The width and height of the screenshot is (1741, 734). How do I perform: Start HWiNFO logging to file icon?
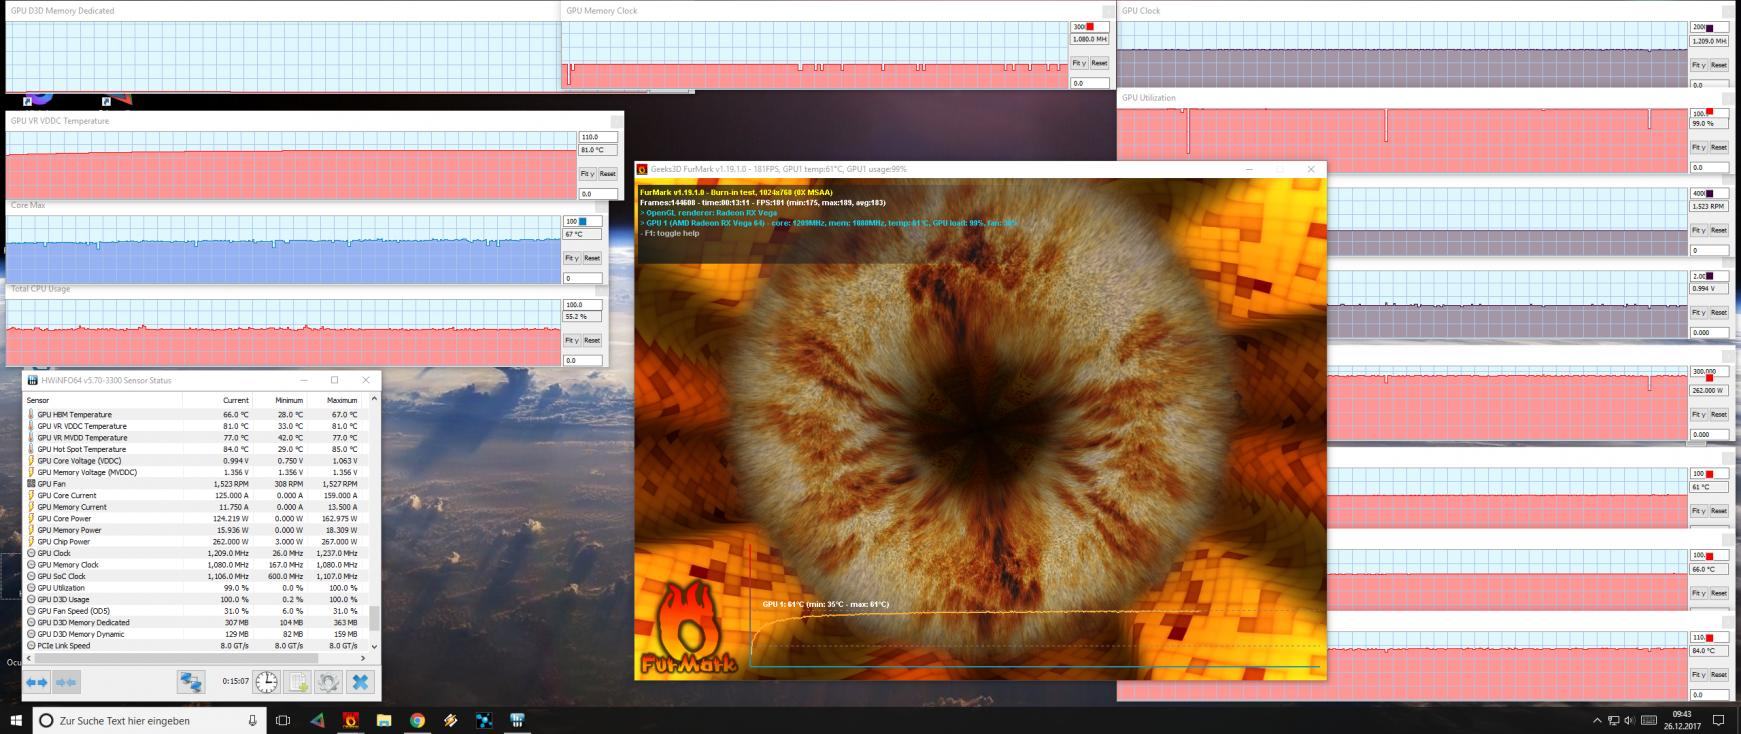tap(298, 682)
